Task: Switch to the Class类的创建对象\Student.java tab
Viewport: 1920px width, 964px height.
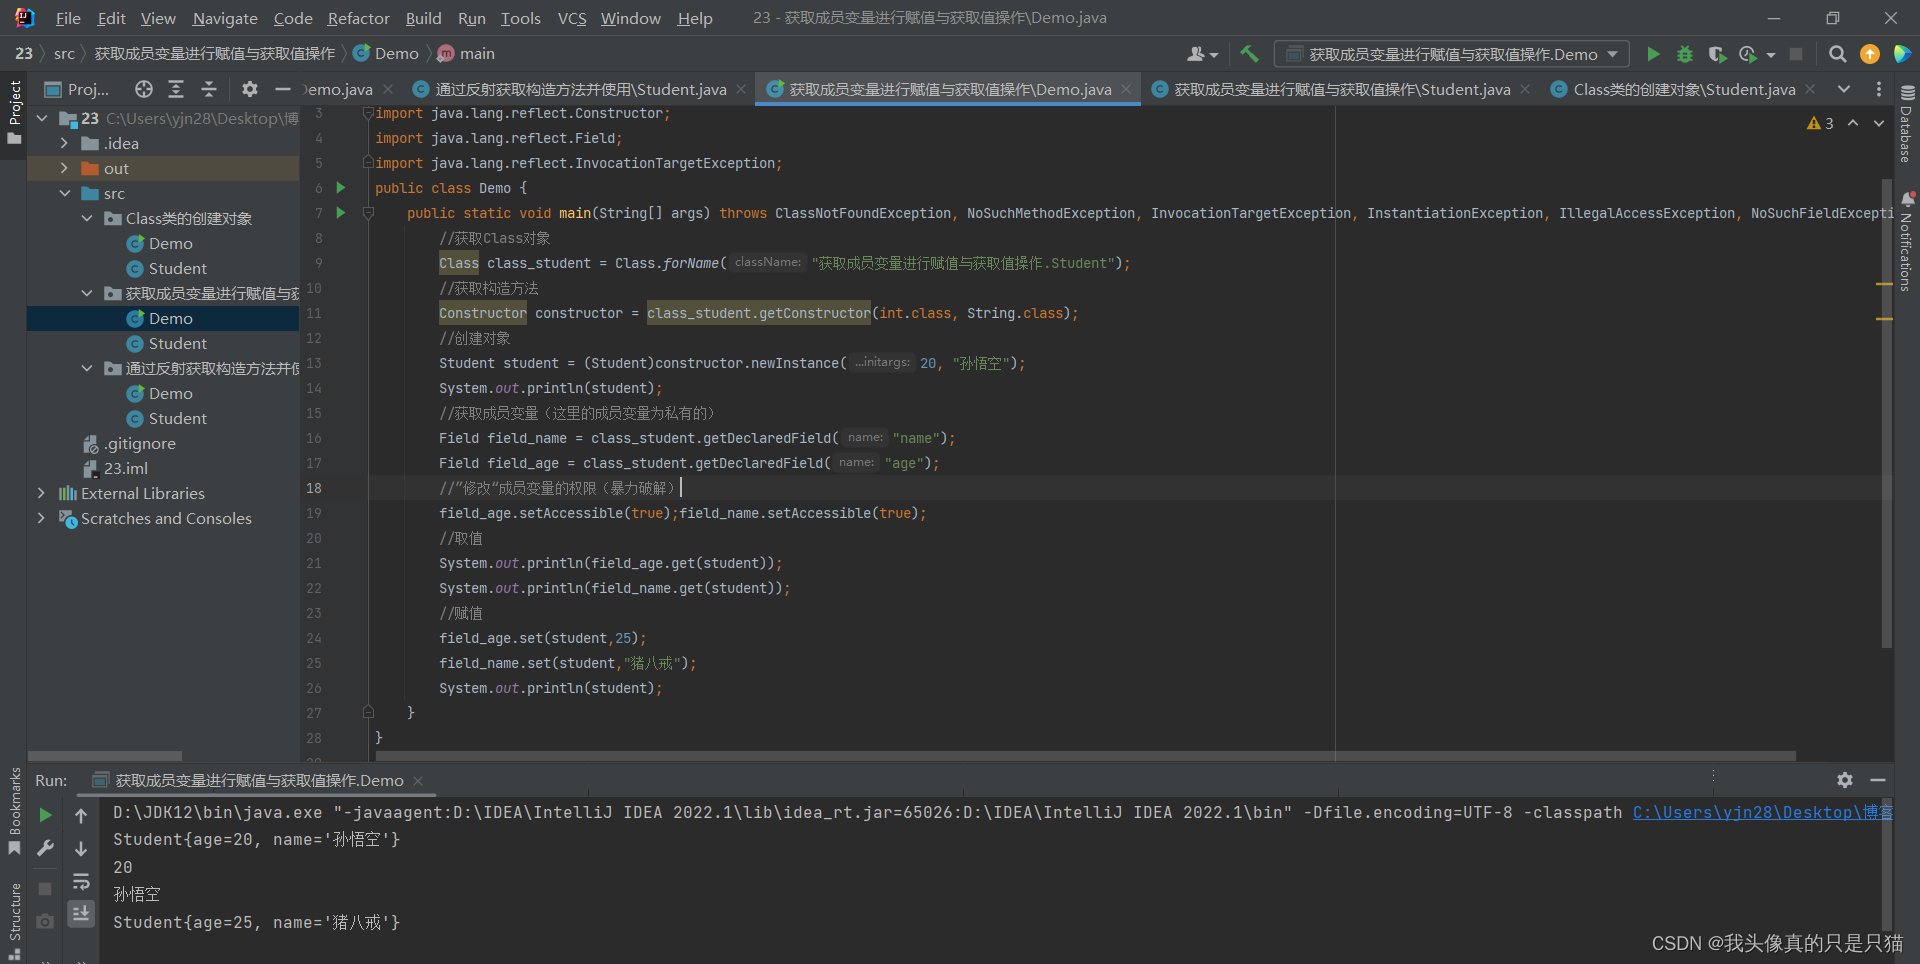Action: coord(1683,89)
